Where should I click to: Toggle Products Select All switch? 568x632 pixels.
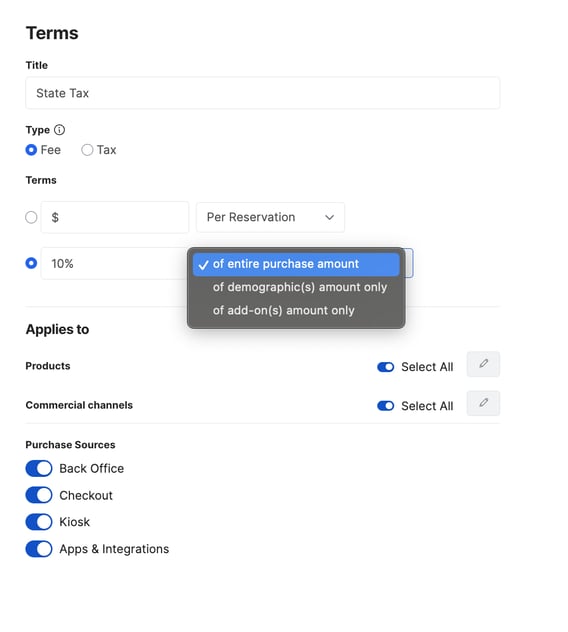click(x=385, y=367)
